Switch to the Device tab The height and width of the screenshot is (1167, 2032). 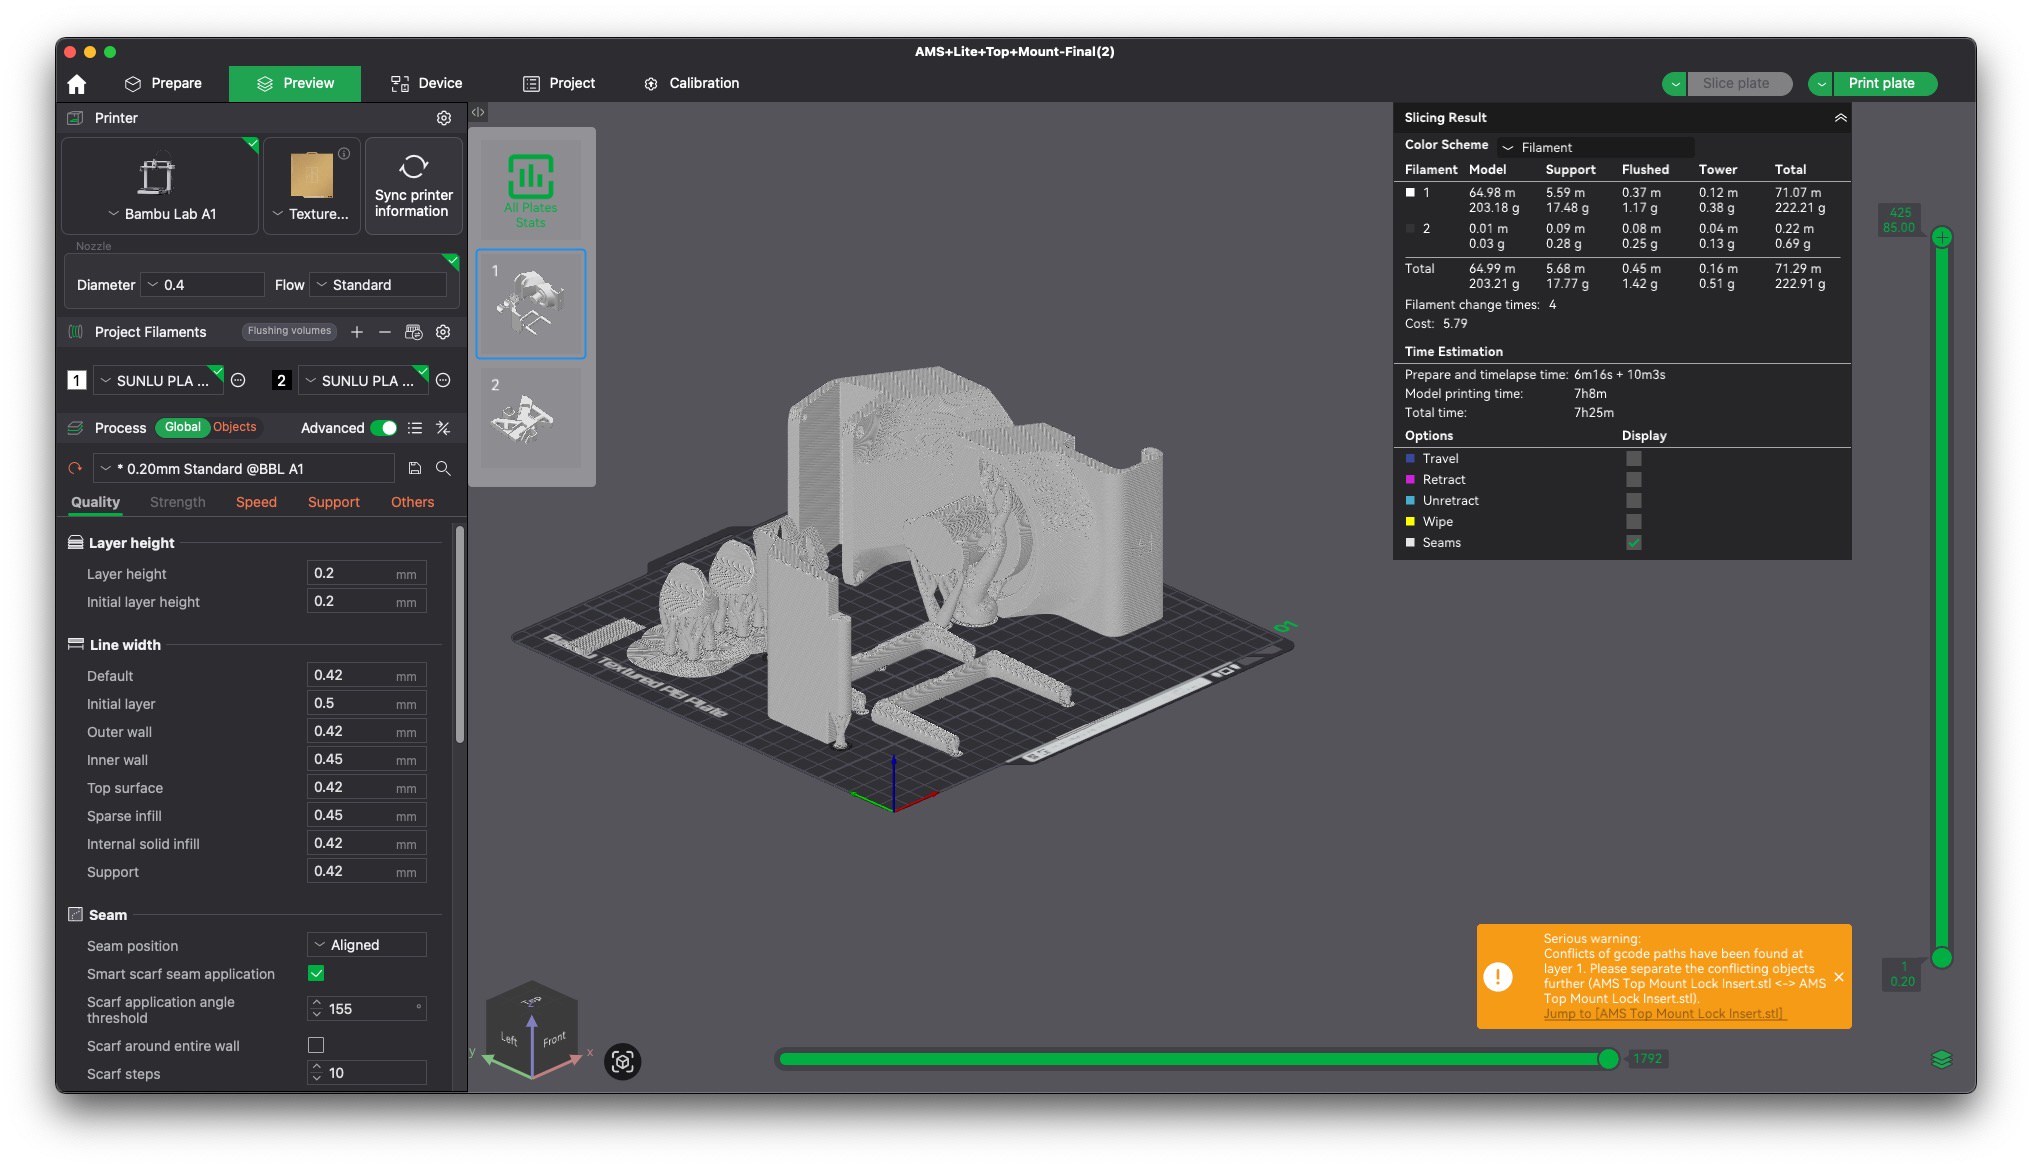pyautogui.click(x=427, y=84)
